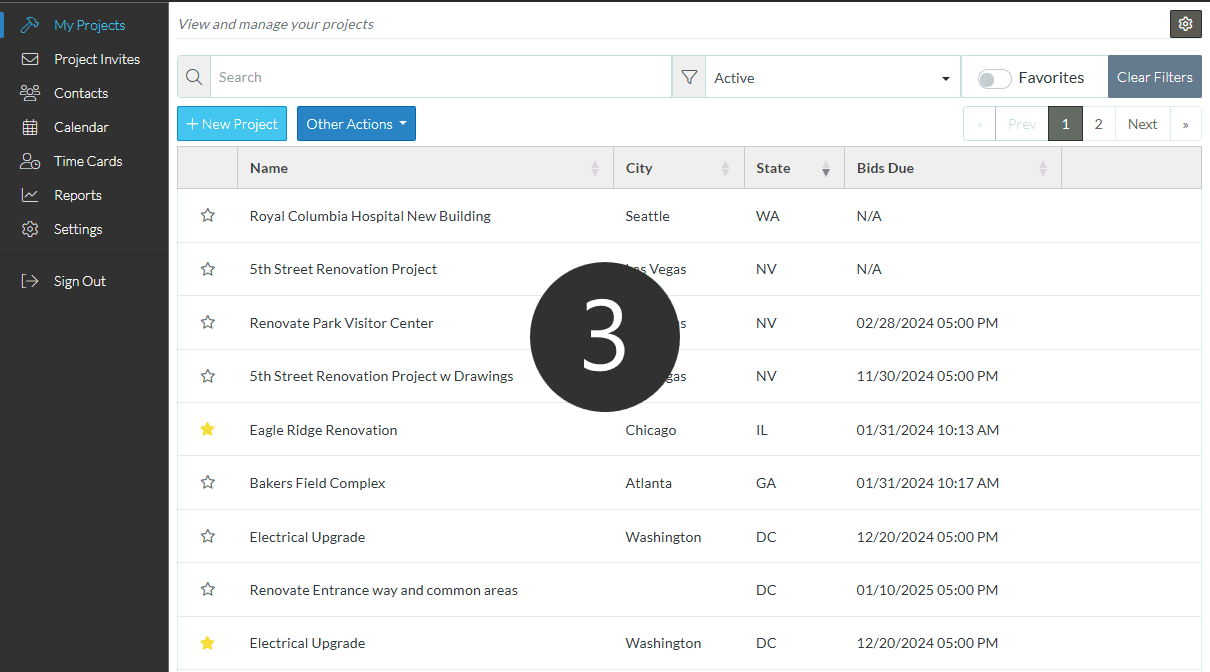This screenshot has width=1210, height=672.
Task: Open Bakers Field Complex project
Action: 317,483
